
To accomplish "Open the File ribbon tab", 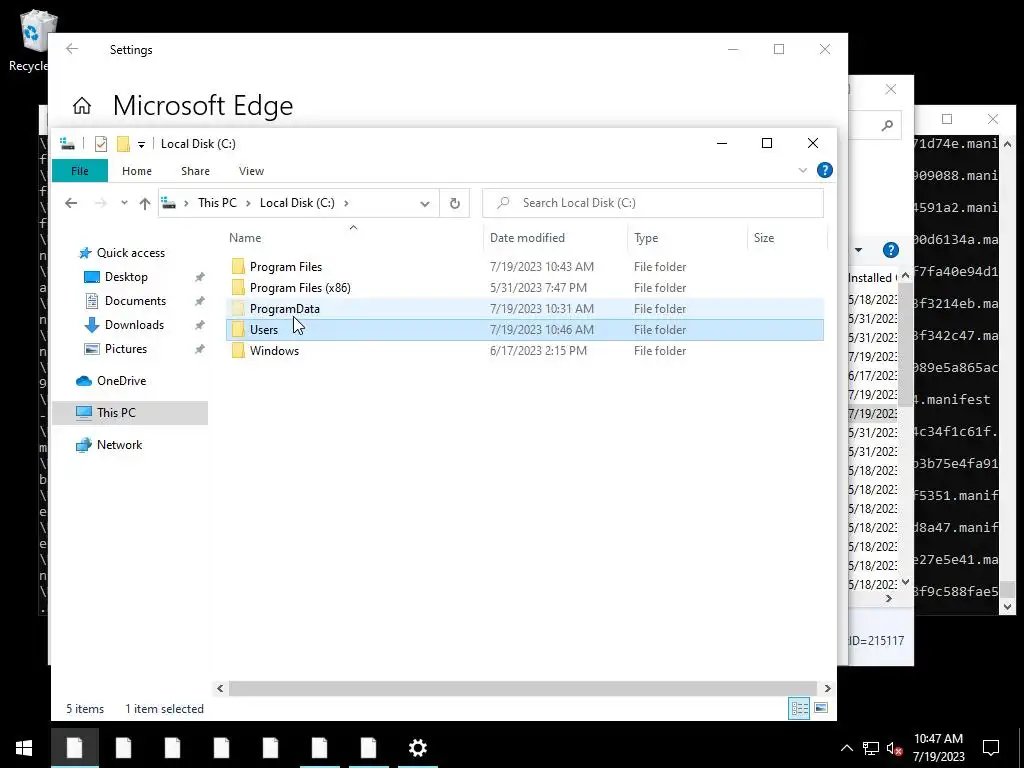I will (x=80, y=171).
